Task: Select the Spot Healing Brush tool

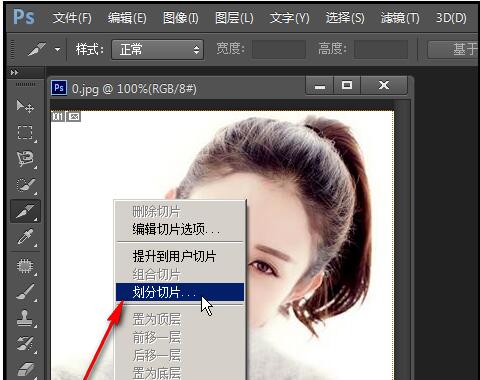Action: tap(26, 266)
